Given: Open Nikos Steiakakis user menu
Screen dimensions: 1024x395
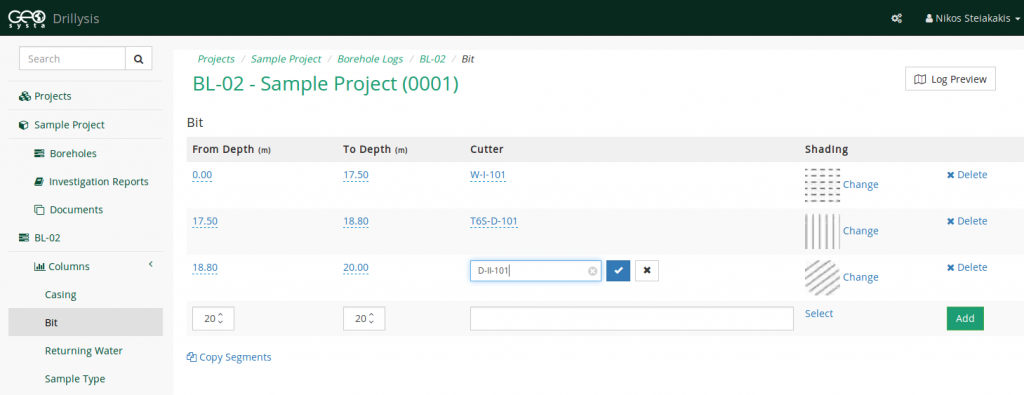Looking at the screenshot, I should (972, 18).
